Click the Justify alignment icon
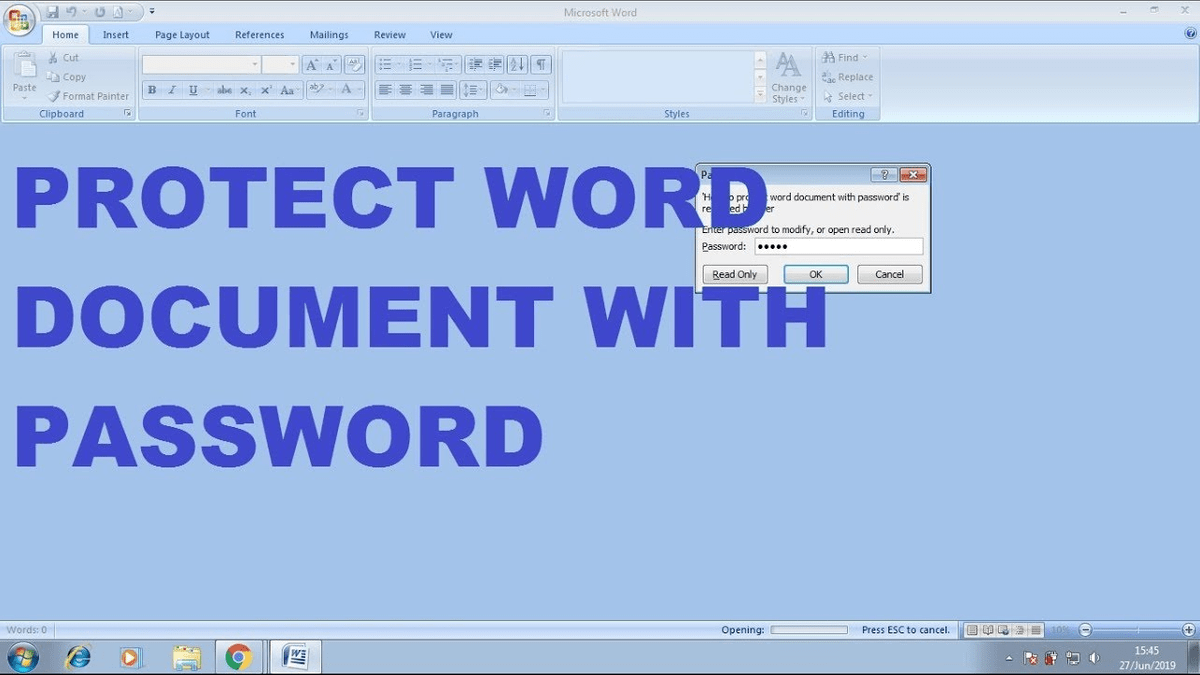Screen dimensions: 1200x675 pos(447,90)
